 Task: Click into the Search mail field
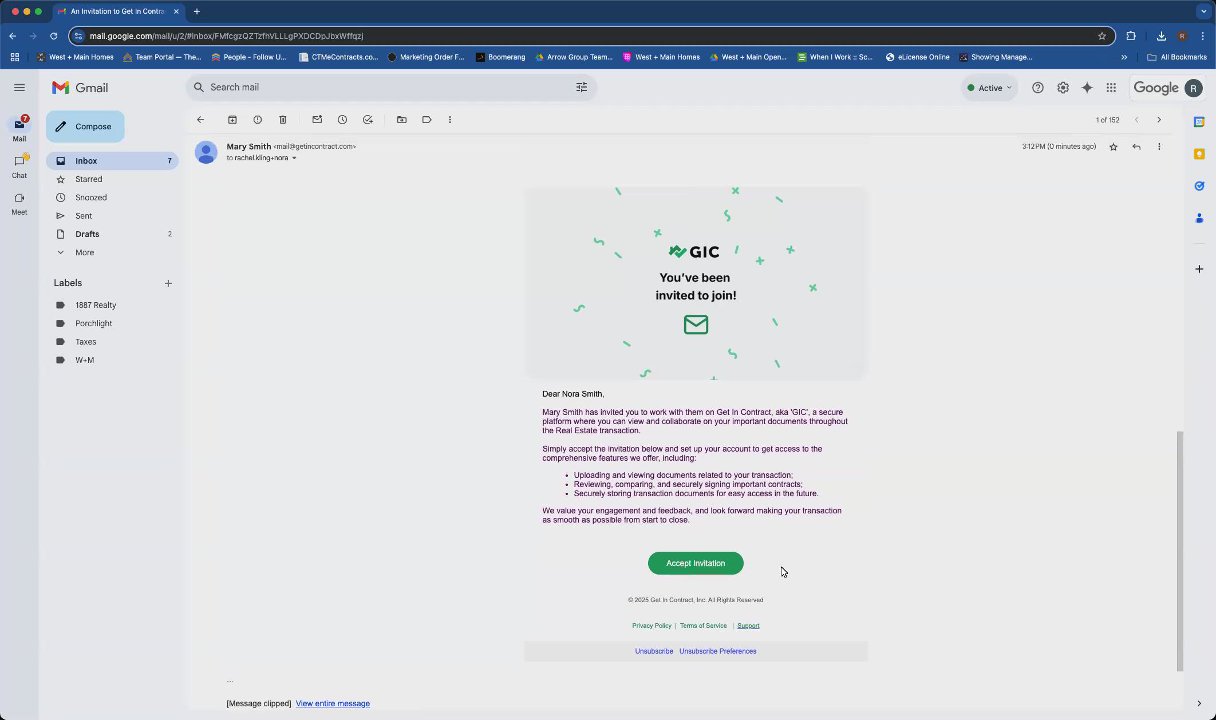(x=390, y=87)
